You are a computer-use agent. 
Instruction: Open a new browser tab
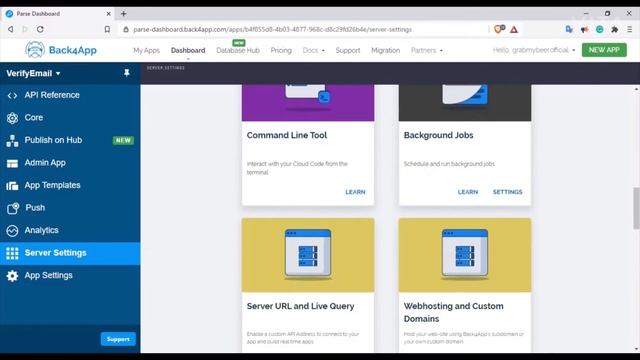coord(124,13)
